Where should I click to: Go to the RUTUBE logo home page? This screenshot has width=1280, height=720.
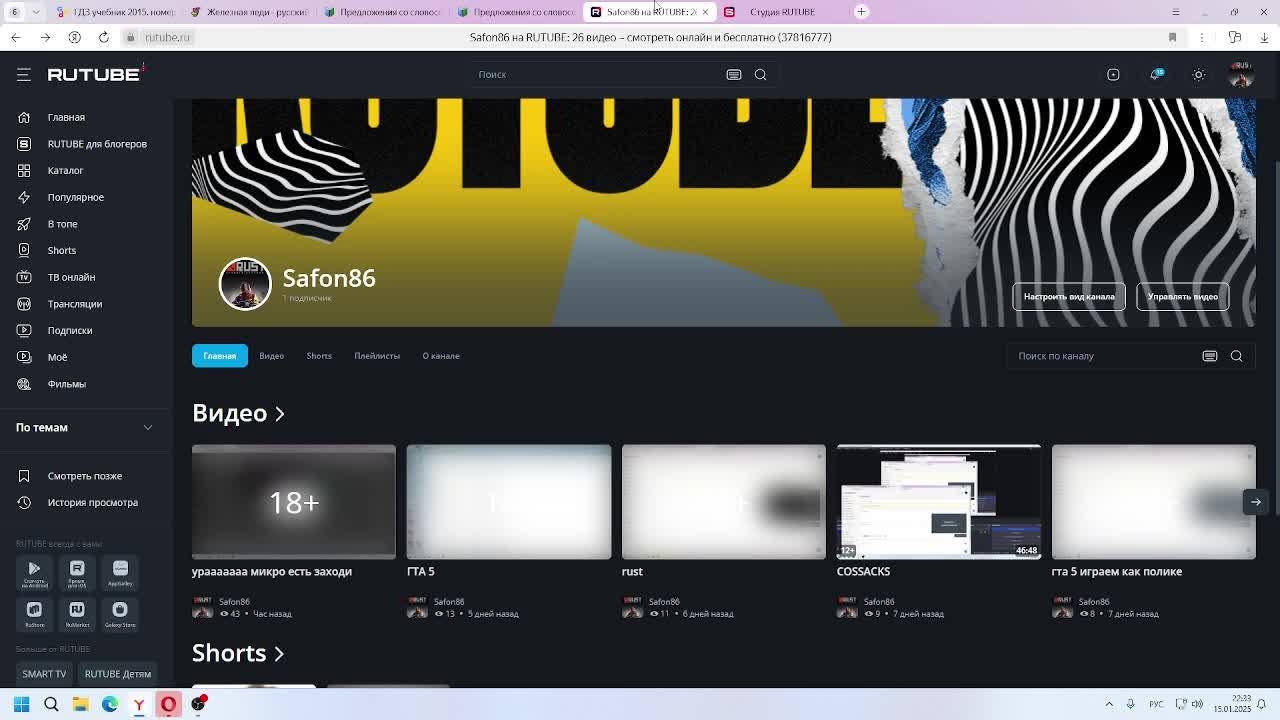coord(94,74)
